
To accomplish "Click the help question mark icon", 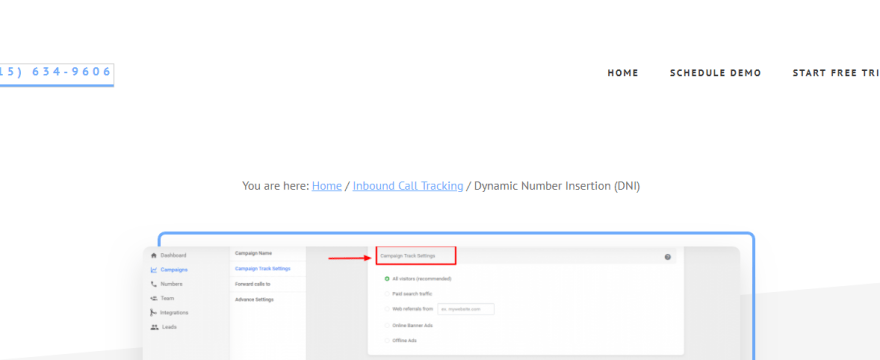I will (667, 257).
